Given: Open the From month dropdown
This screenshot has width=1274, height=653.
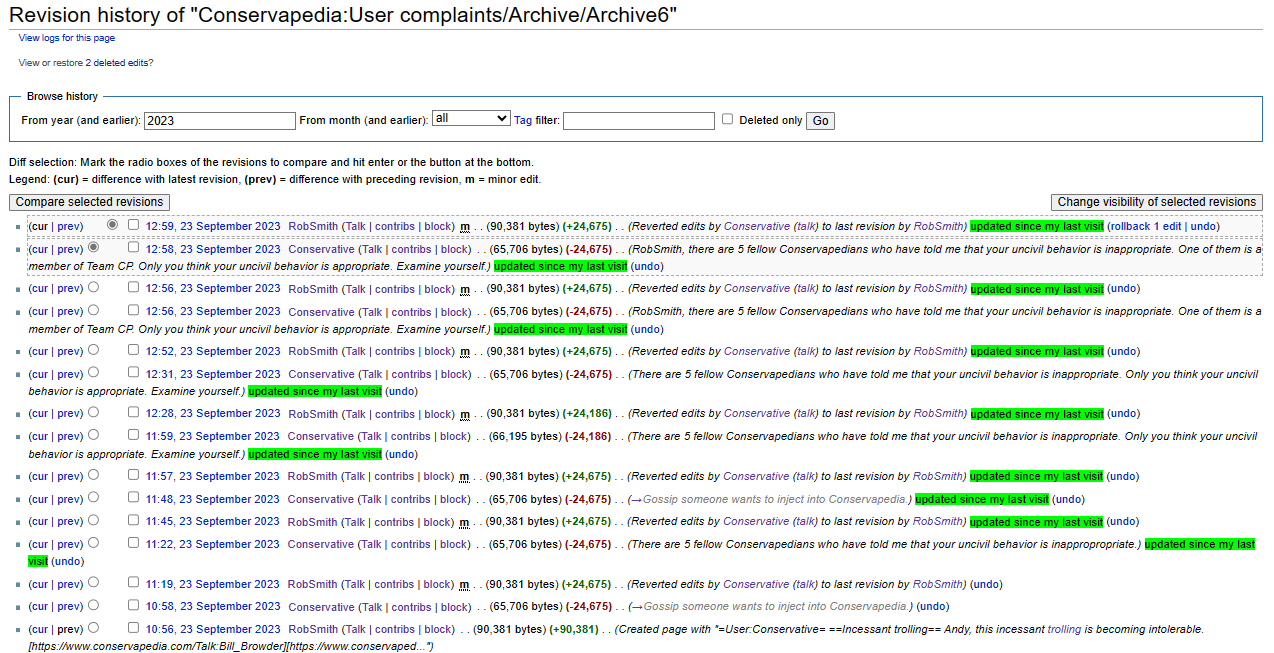Looking at the screenshot, I should click(x=471, y=118).
